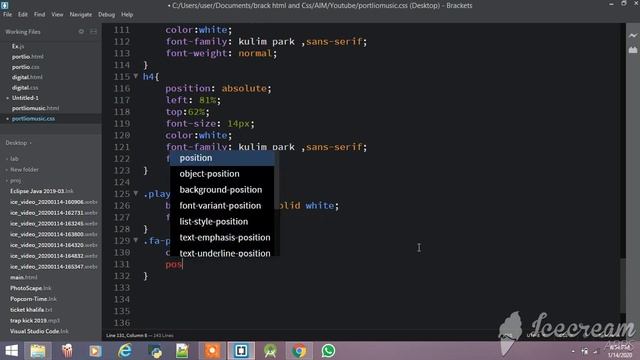Image resolution: width=640 pixels, height=360 pixels.
Task: Open Eclipse Java 2019-03.lnk file
Action: pyautogui.click(x=42, y=191)
